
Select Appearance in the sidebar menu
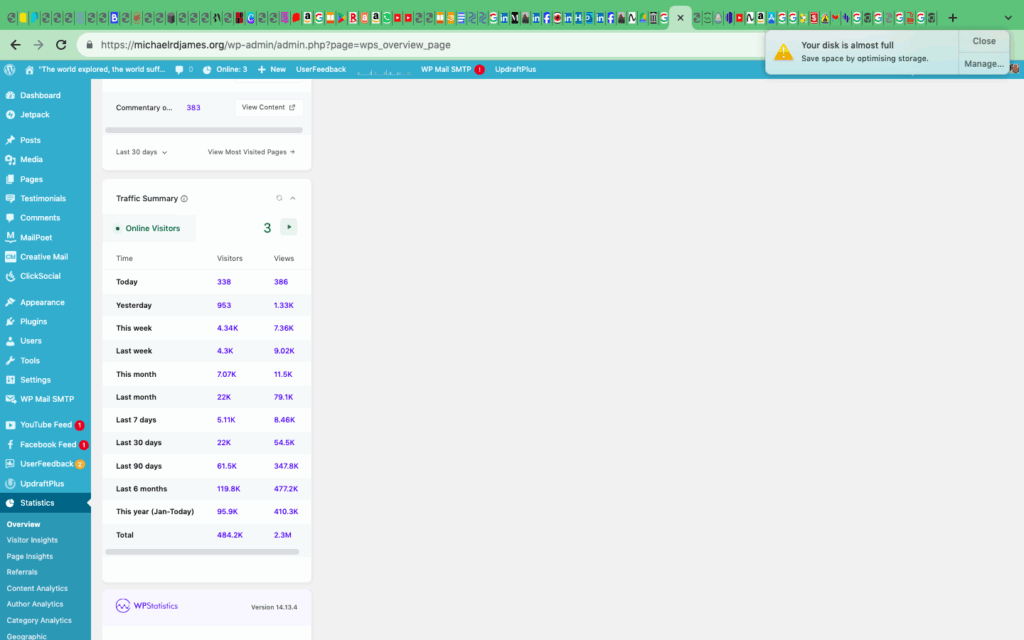coord(42,302)
